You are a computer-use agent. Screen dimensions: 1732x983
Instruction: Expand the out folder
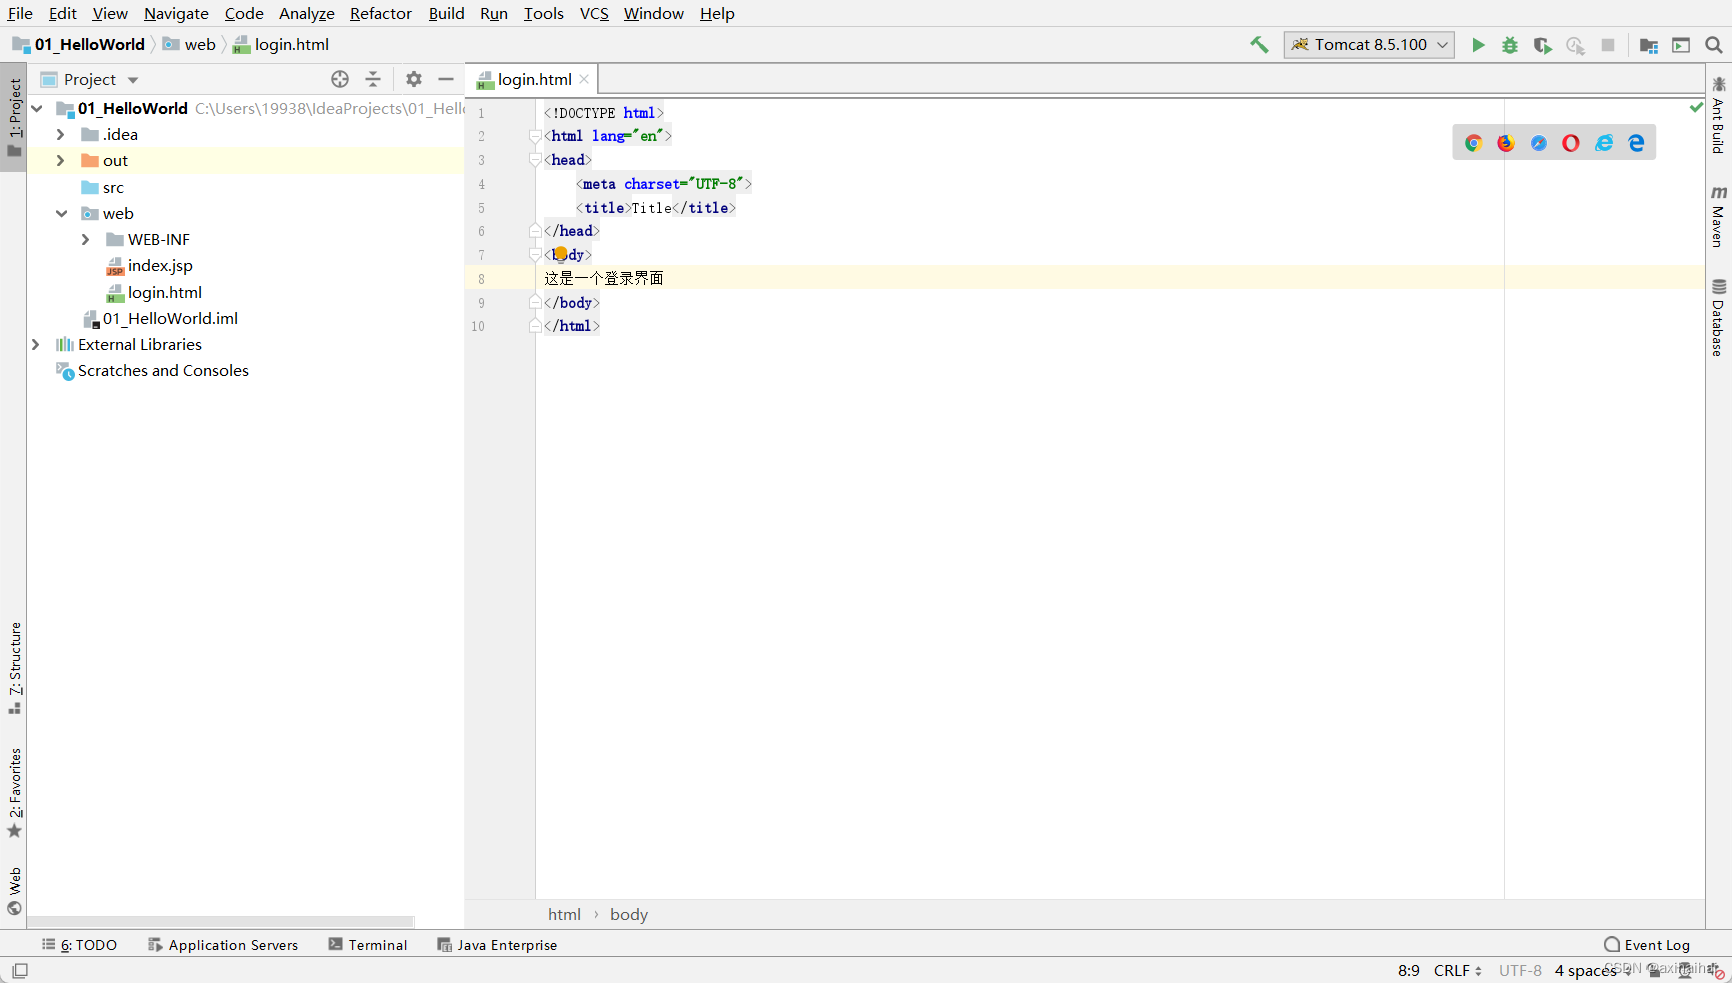click(x=61, y=160)
